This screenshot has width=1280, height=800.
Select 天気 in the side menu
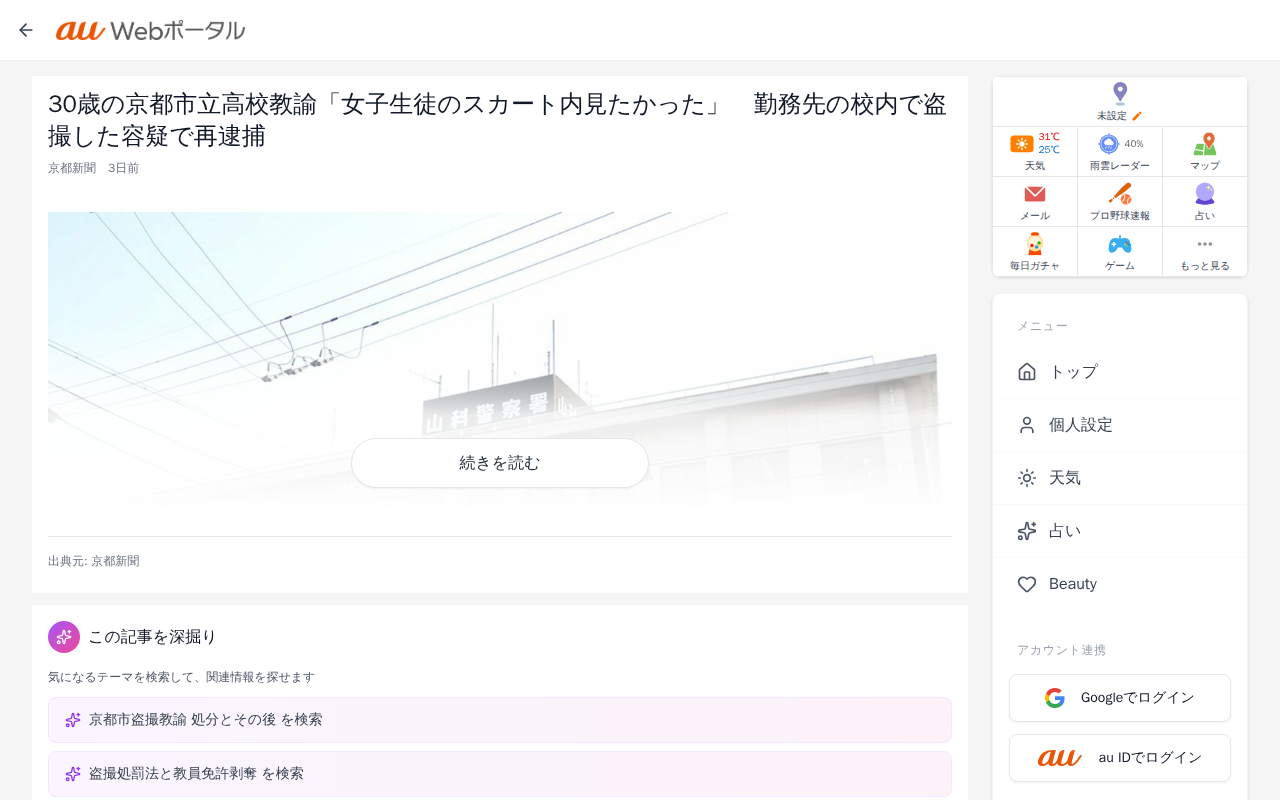click(x=1120, y=478)
